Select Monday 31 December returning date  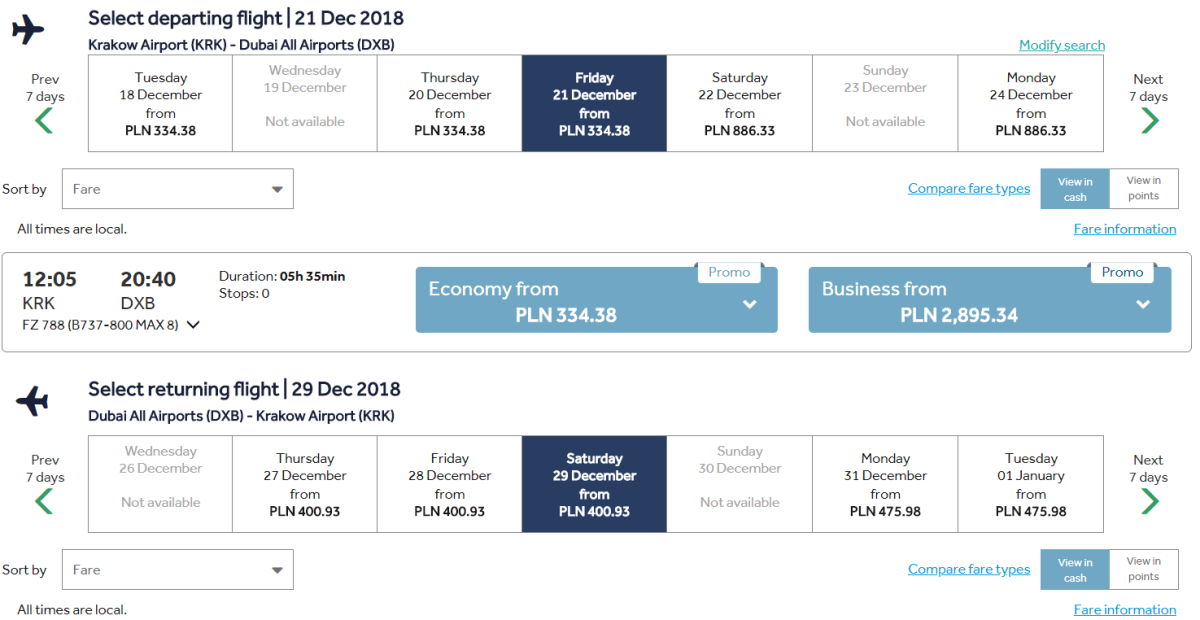885,485
